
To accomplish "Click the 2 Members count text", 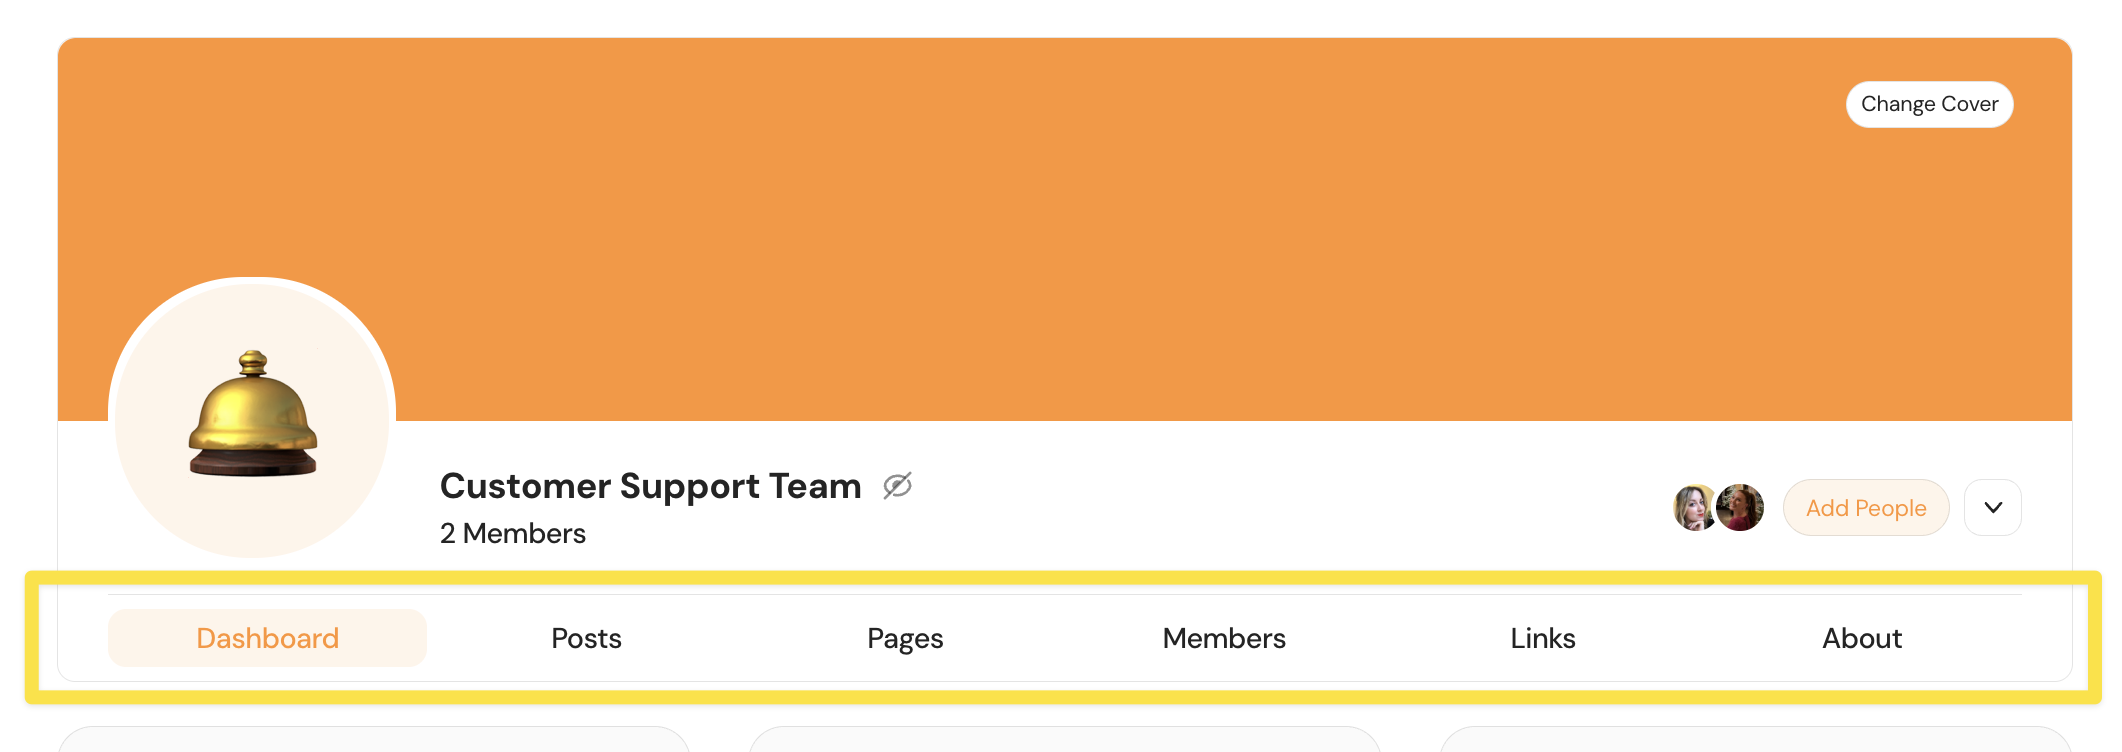I will 513,534.
